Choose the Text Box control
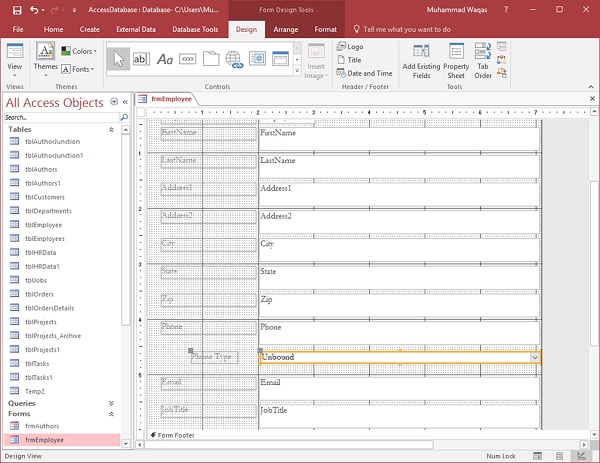The height and width of the screenshot is (463, 600). click(x=142, y=59)
